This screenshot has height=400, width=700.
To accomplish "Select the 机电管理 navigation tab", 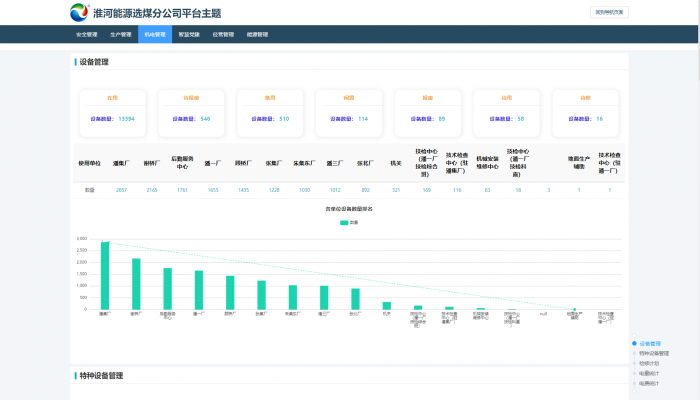I will point(155,34).
